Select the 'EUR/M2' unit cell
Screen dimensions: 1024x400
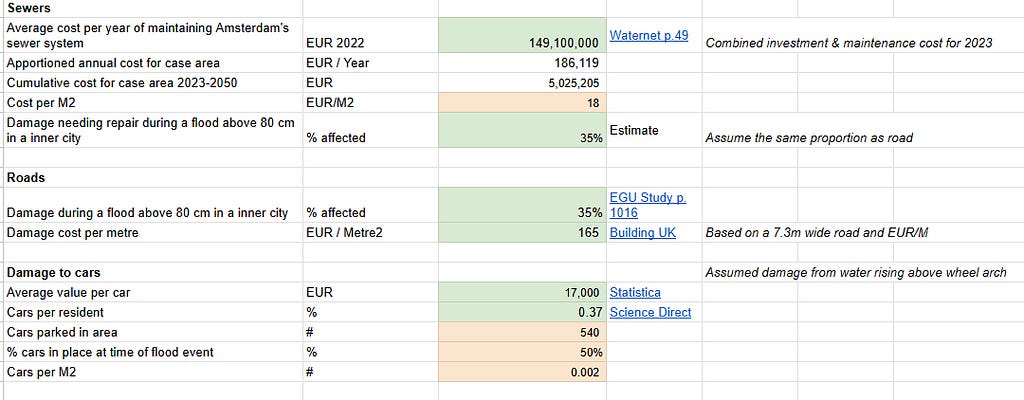(x=371, y=103)
